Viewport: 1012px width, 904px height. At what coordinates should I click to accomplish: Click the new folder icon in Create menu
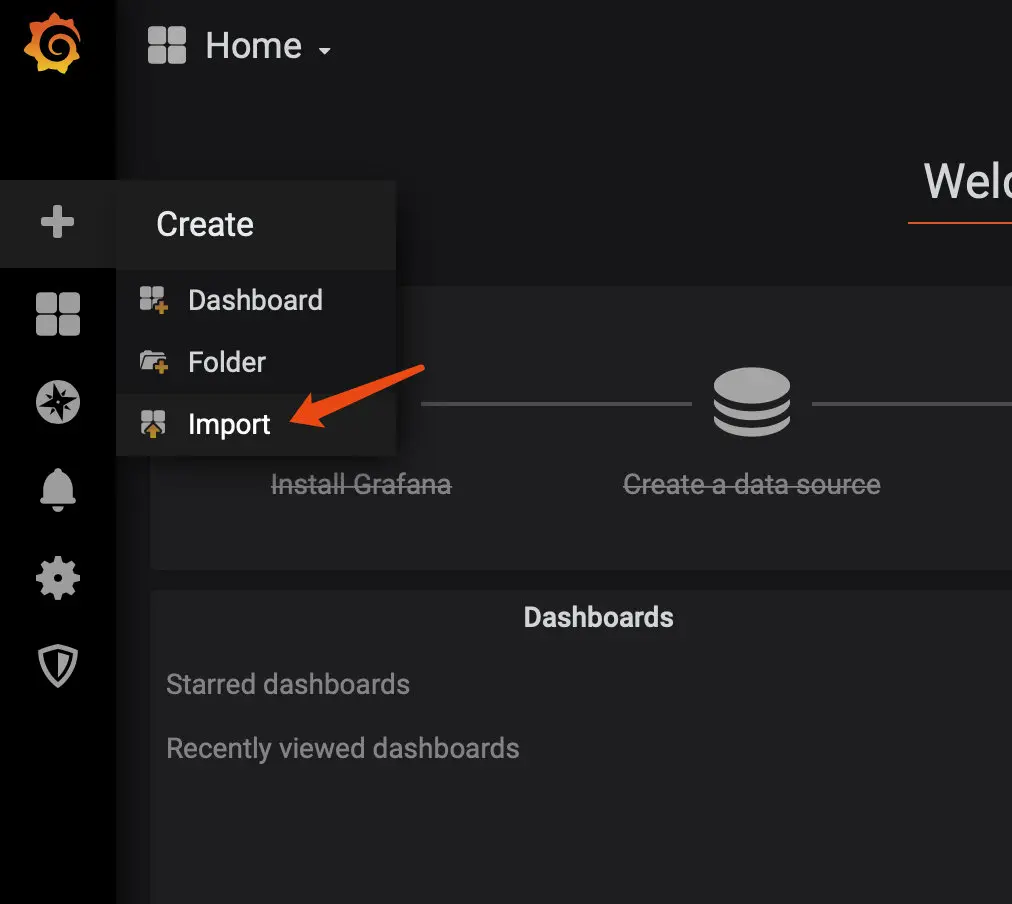click(x=154, y=362)
